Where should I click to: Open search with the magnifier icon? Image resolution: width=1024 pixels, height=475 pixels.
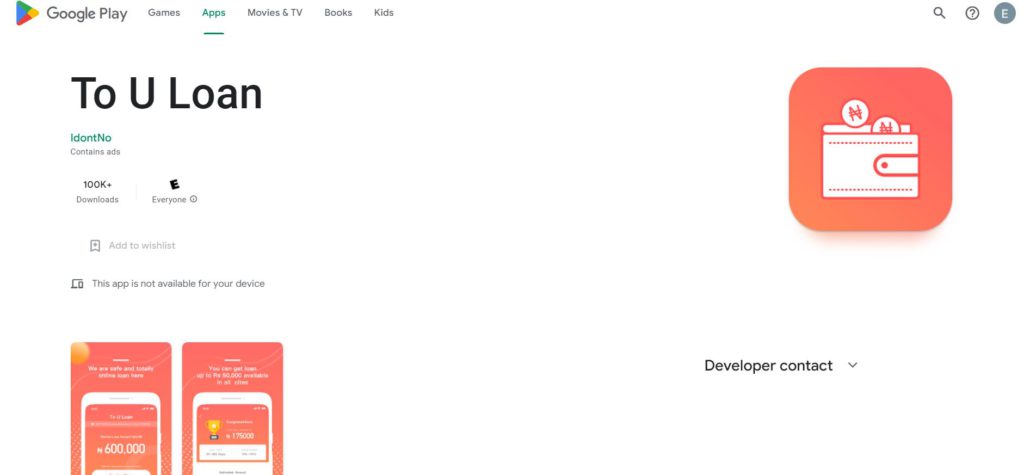pos(939,13)
